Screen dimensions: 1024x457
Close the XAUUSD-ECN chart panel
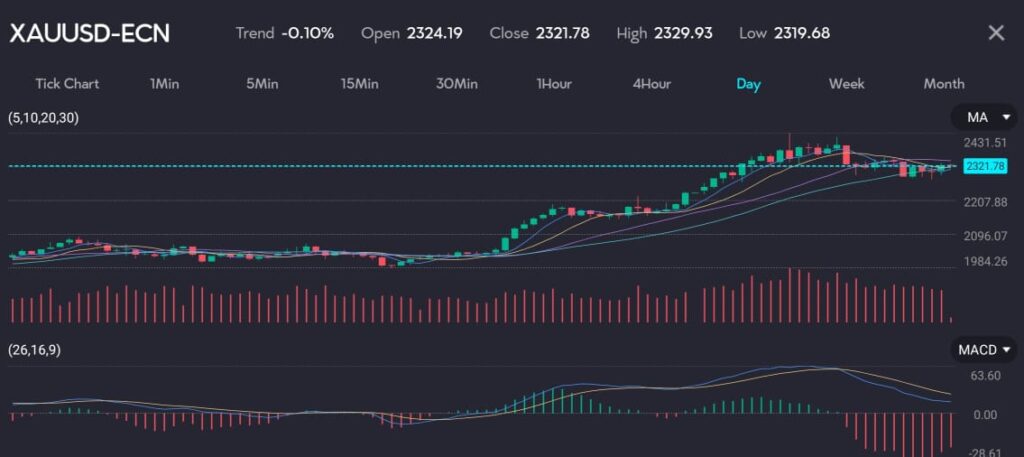995,33
